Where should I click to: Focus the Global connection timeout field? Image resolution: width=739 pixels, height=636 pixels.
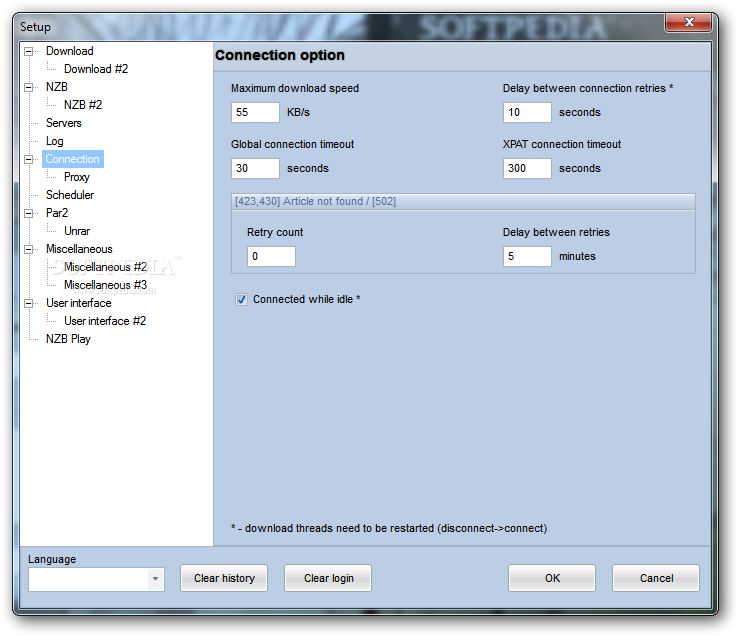tap(255, 168)
